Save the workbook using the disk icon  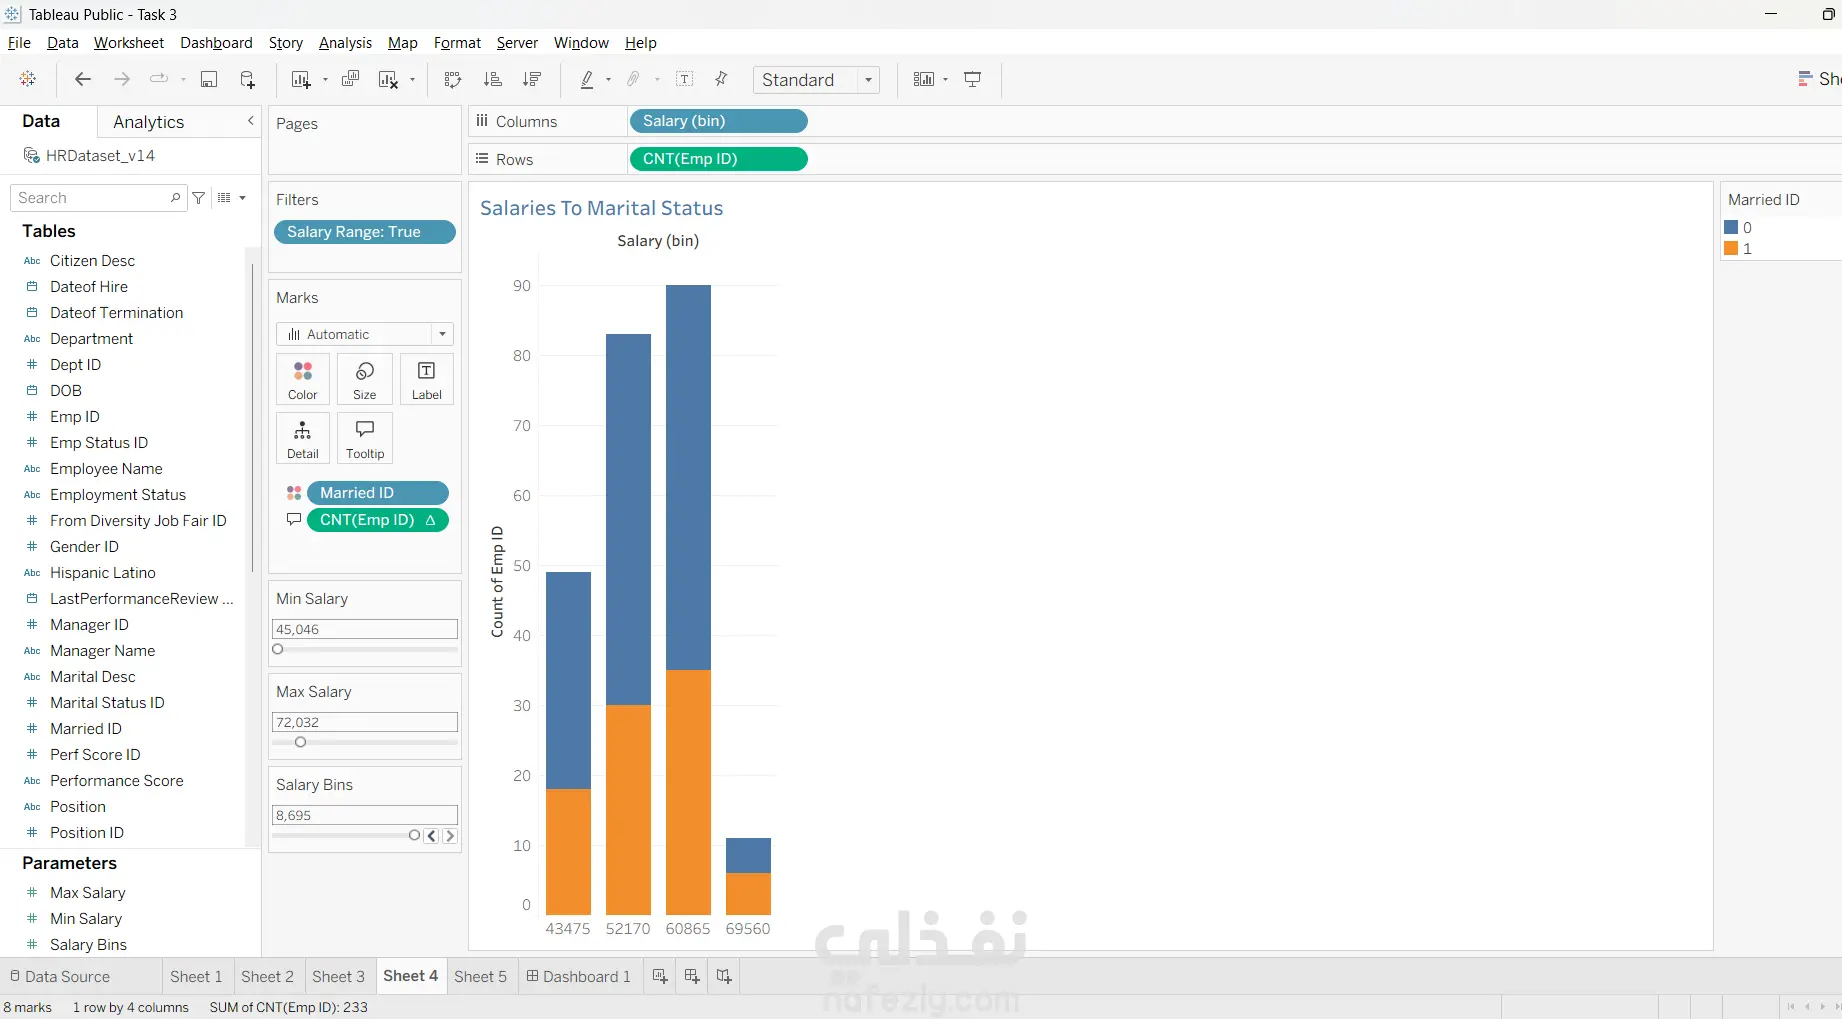(x=209, y=79)
